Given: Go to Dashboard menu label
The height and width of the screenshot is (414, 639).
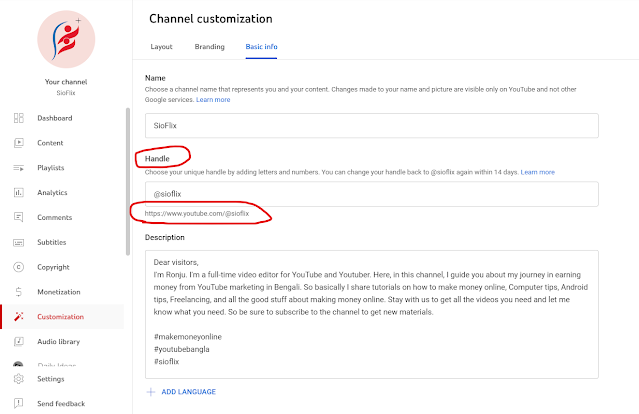Looking at the screenshot, I should coord(55,118).
